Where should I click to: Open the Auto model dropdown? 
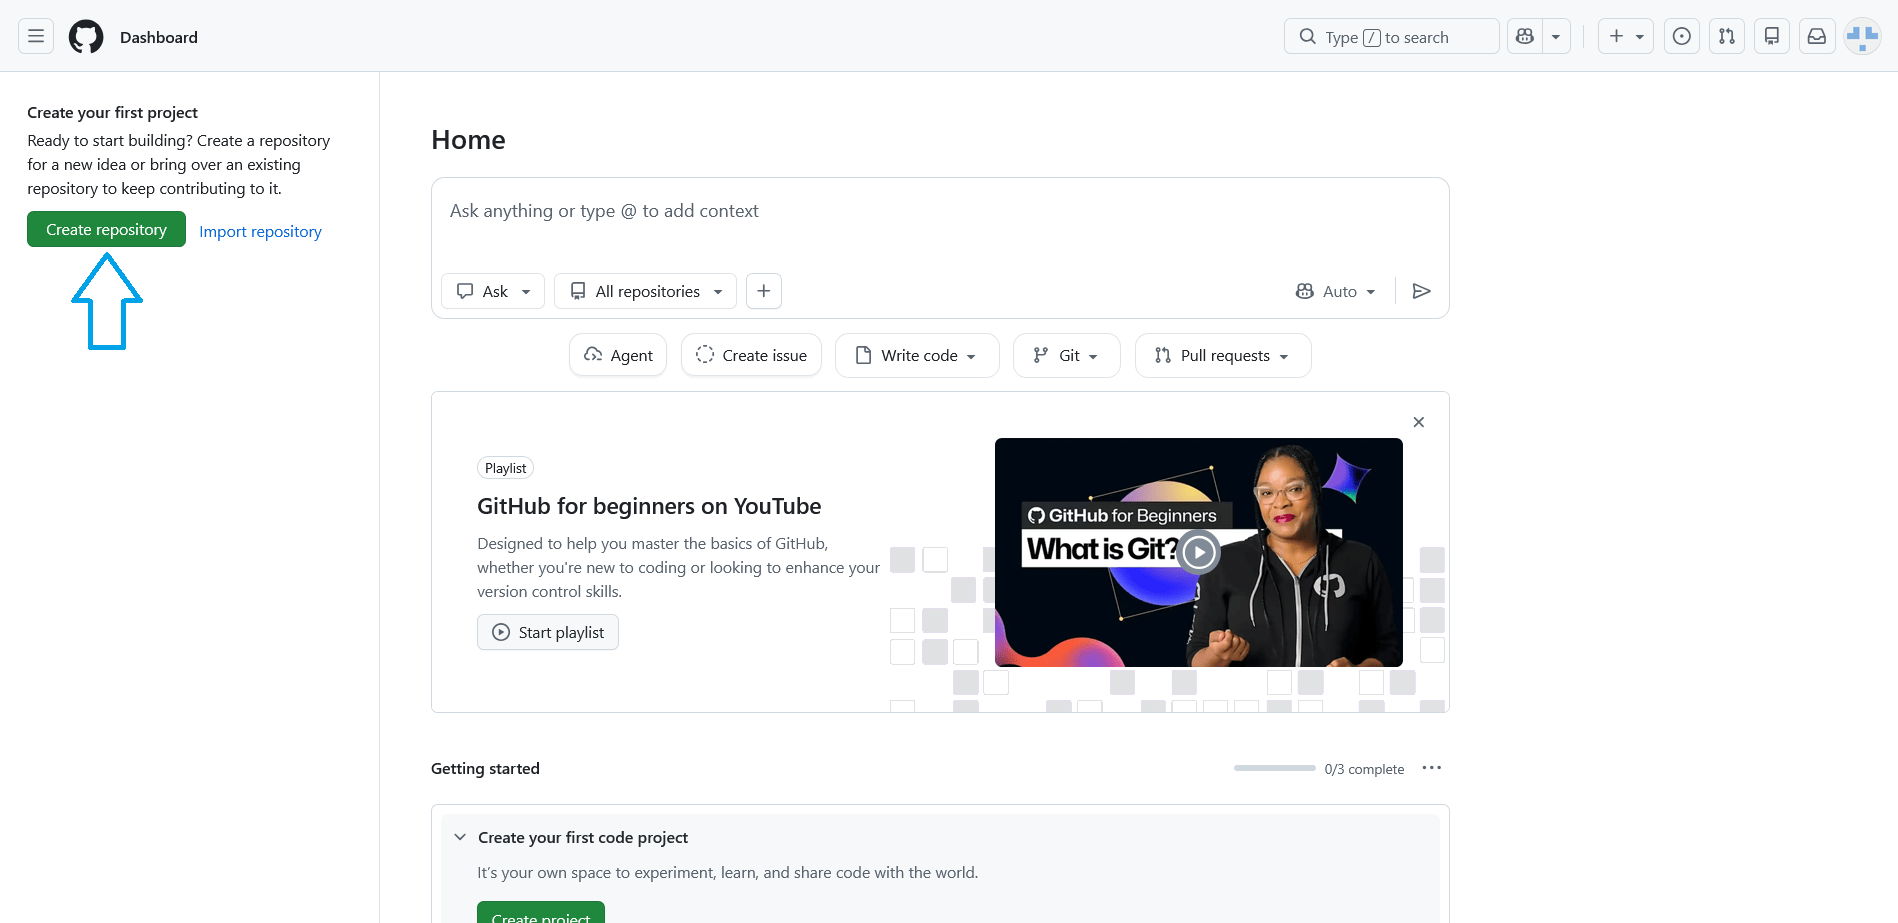[1336, 291]
